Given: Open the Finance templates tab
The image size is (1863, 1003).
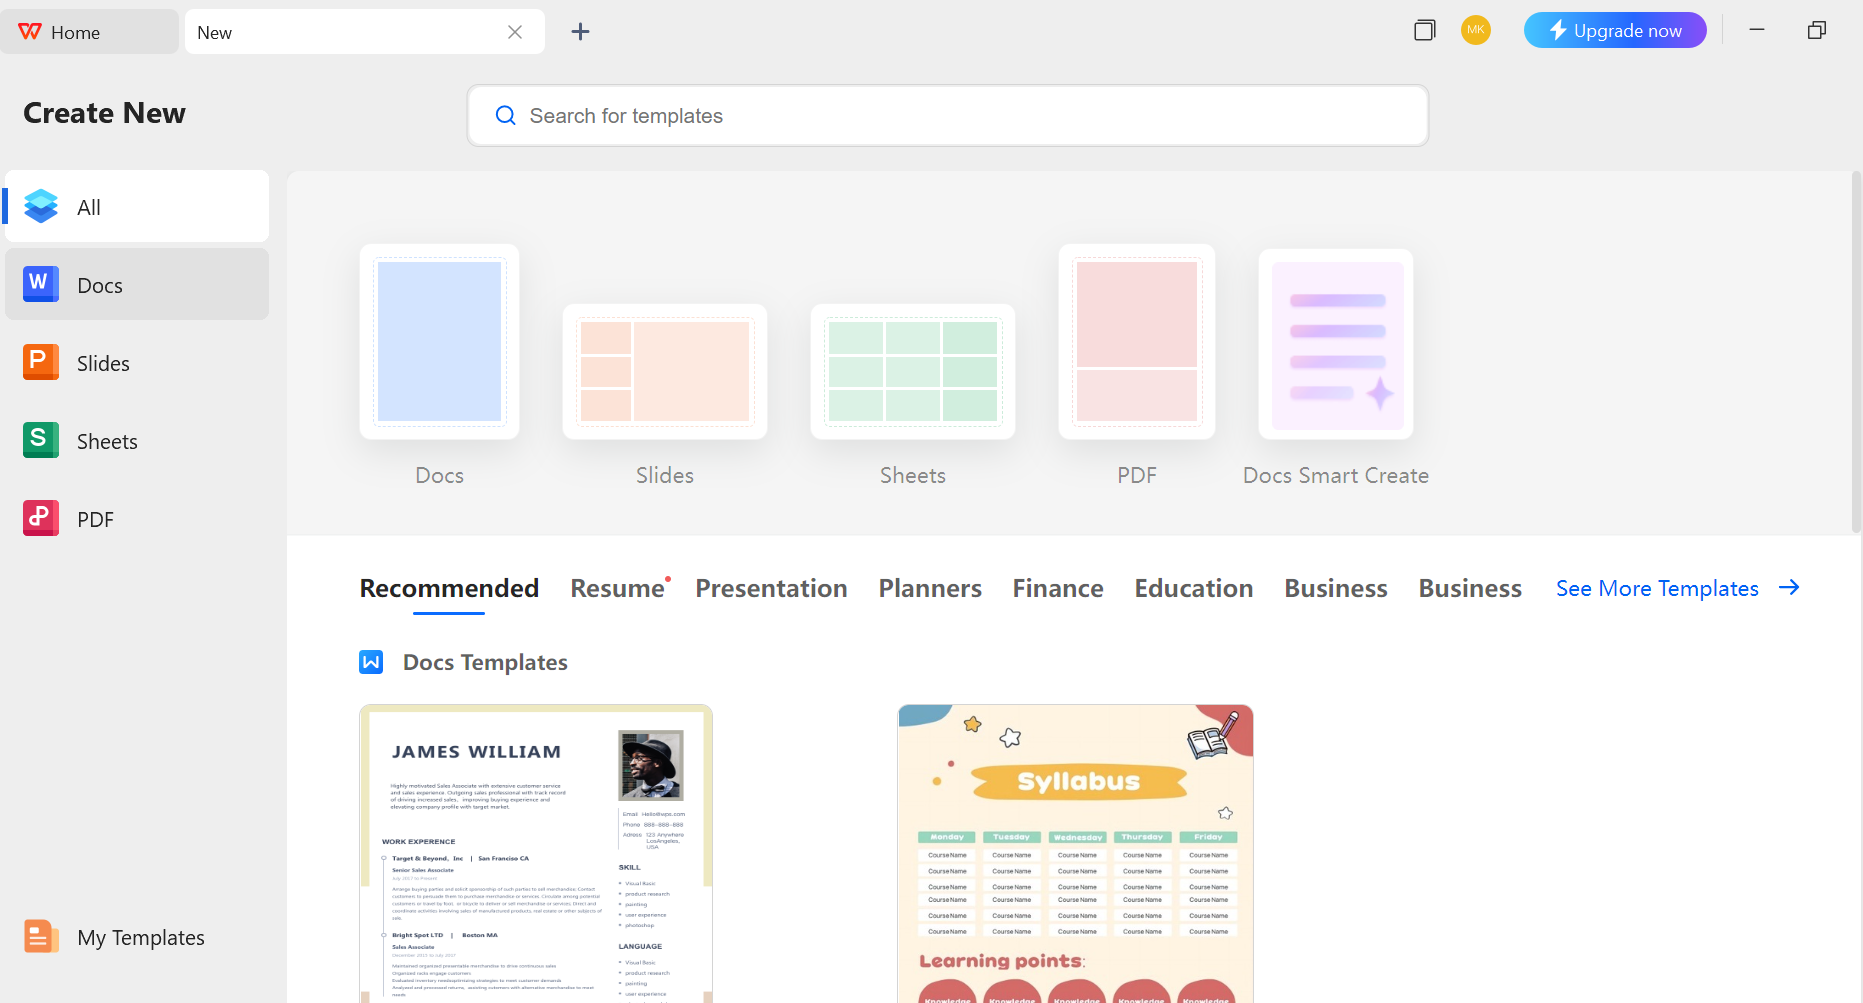Looking at the screenshot, I should click(x=1057, y=589).
